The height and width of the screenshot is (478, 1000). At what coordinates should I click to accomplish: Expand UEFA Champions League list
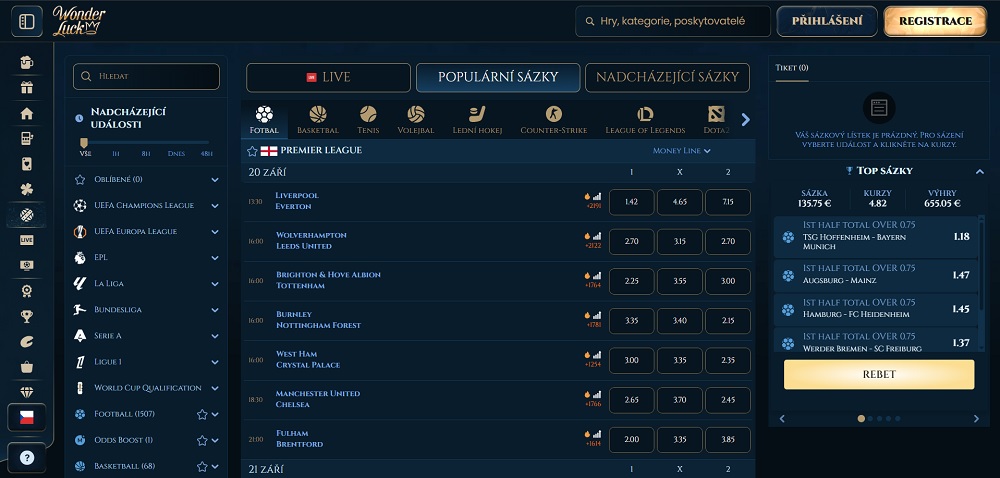click(215, 206)
